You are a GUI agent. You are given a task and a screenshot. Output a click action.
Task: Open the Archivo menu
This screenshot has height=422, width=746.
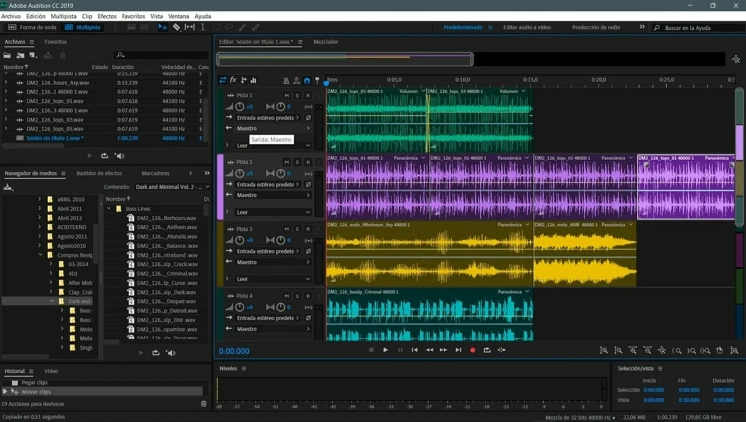point(11,16)
